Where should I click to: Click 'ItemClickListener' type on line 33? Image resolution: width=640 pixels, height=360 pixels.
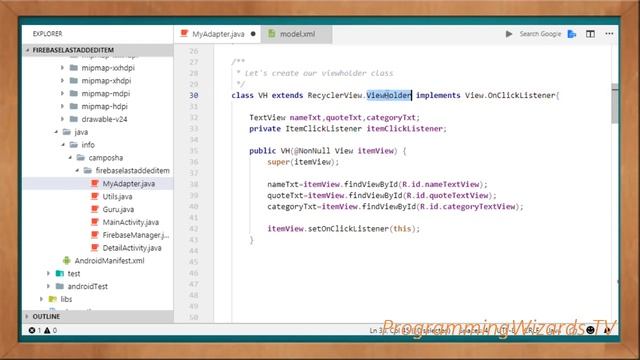(323, 129)
